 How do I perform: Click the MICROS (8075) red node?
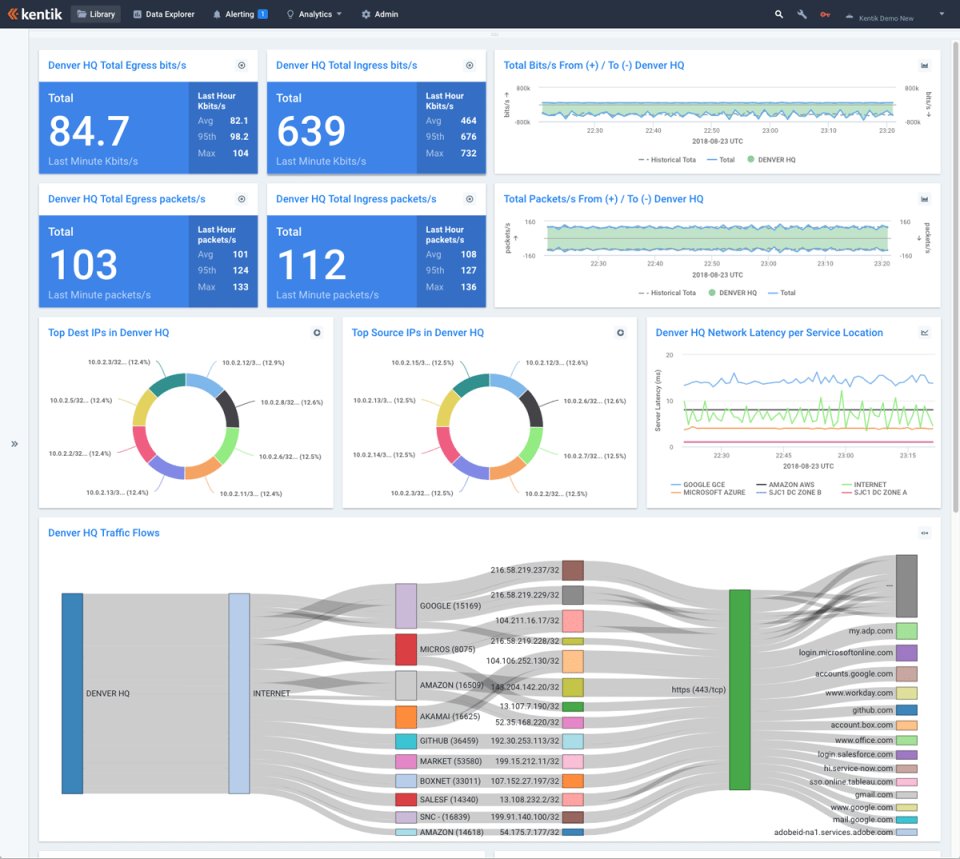pyautogui.click(x=406, y=649)
